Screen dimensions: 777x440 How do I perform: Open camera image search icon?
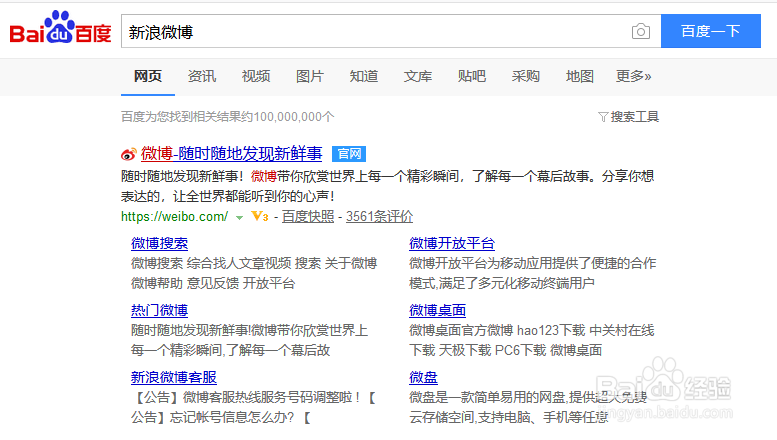[x=641, y=32]
